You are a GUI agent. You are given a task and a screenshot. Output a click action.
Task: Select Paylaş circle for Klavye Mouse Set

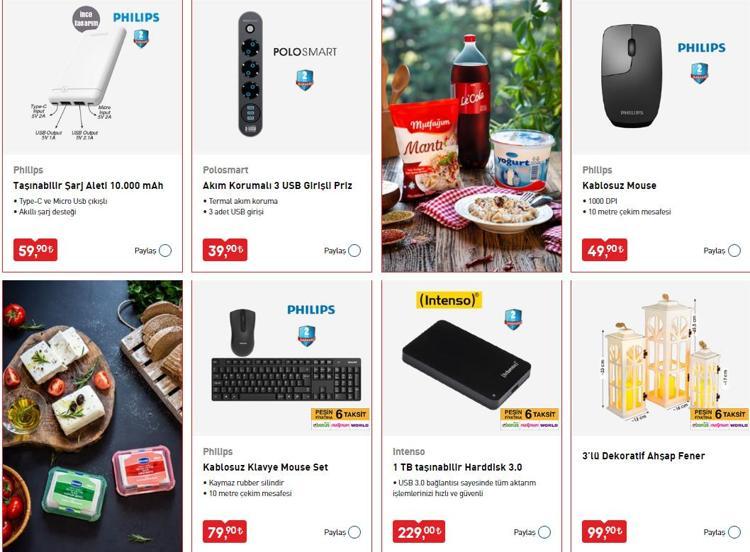tap(354, 532)
